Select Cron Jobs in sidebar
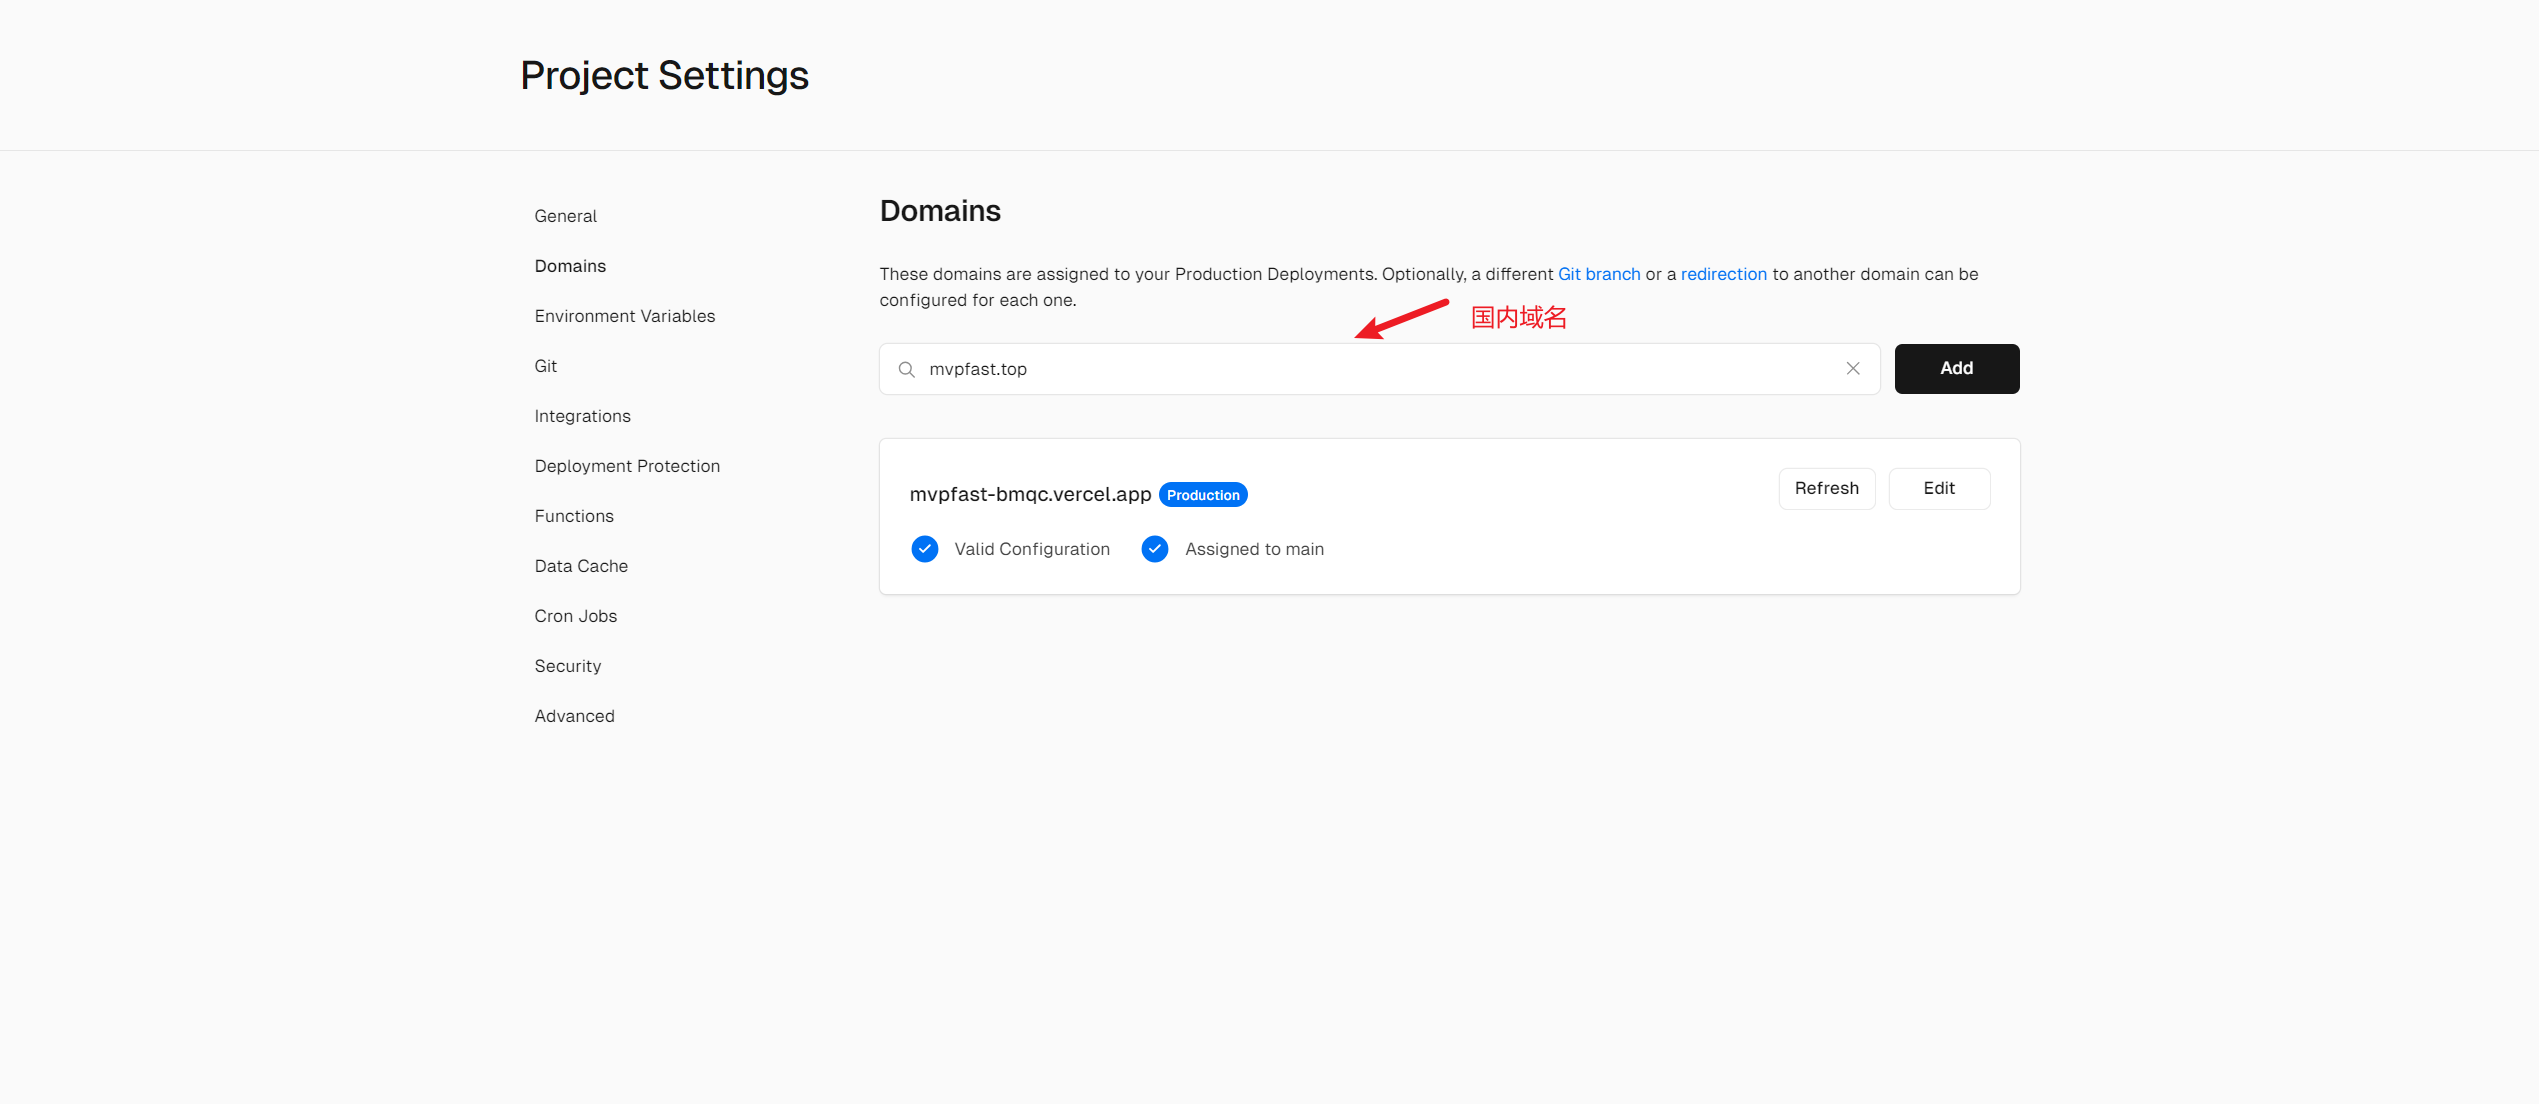 [575, 616]
